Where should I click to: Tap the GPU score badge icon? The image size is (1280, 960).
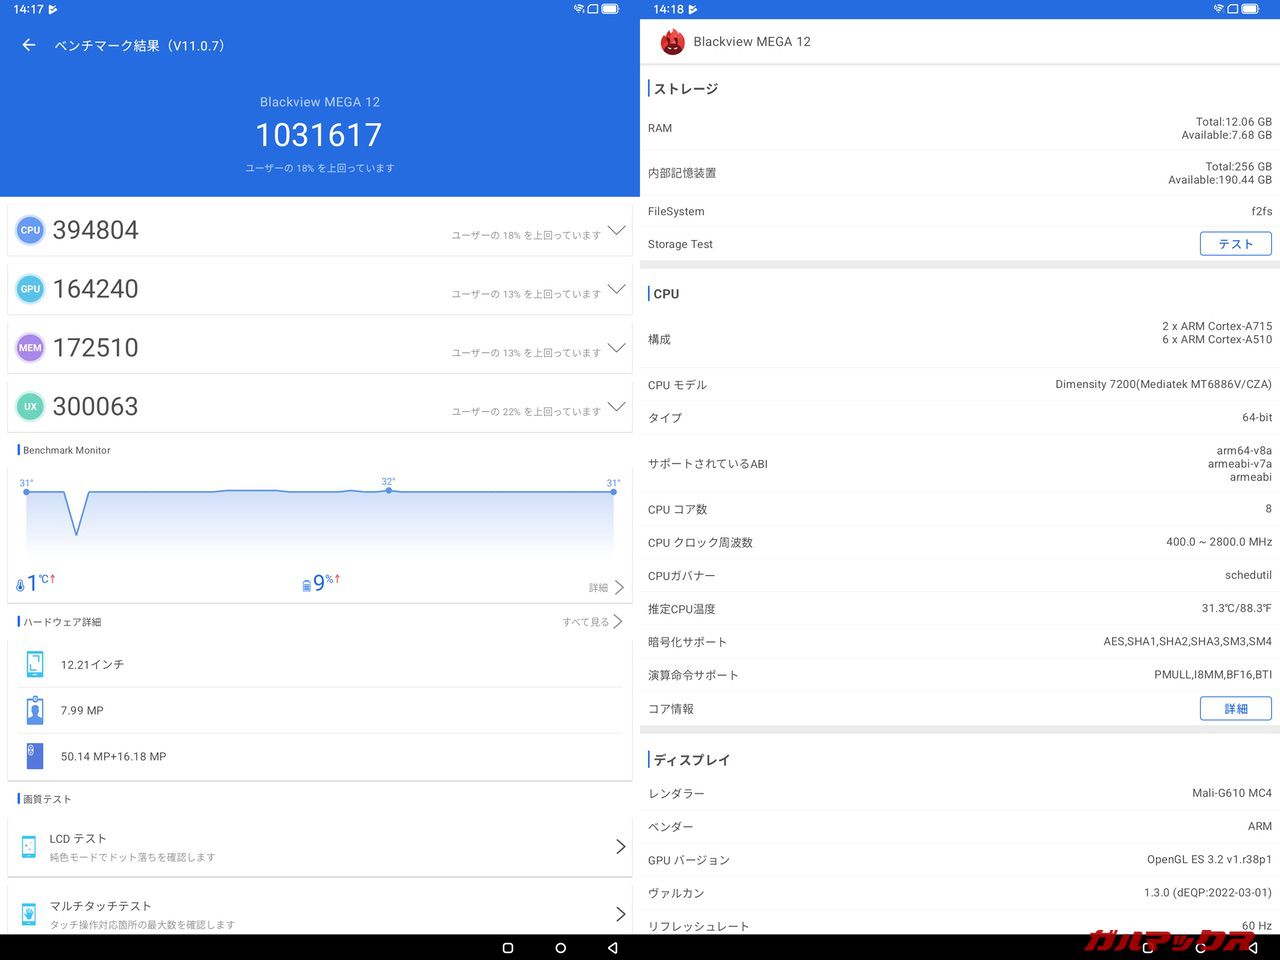[x=30, y=289]
